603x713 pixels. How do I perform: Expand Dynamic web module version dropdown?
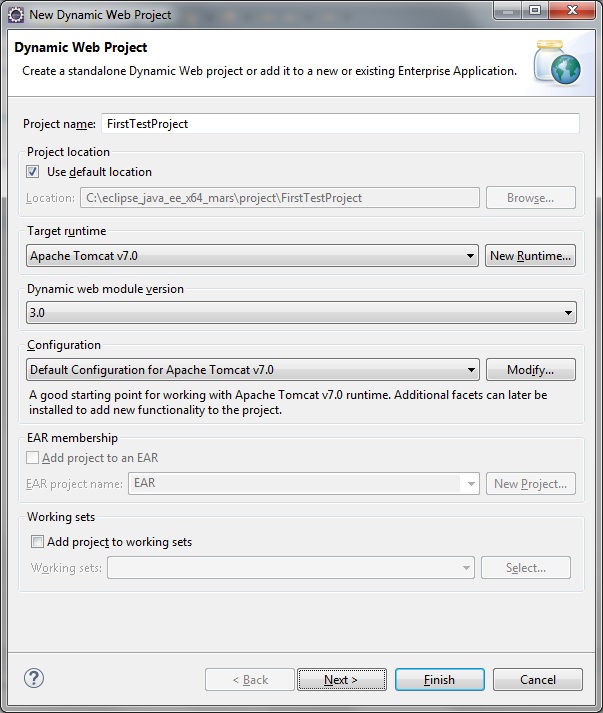pos(568,313)
